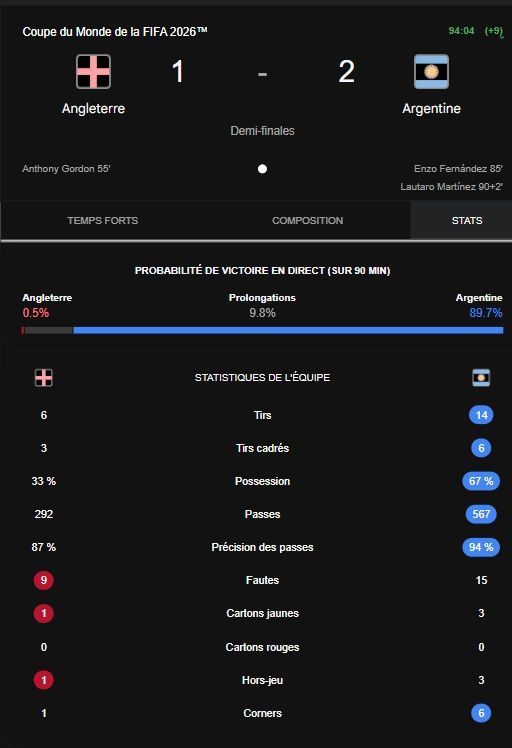The image size is (512, 748).
Task: Click Anthony Gordon 55' goal entry
Action: 66,168
